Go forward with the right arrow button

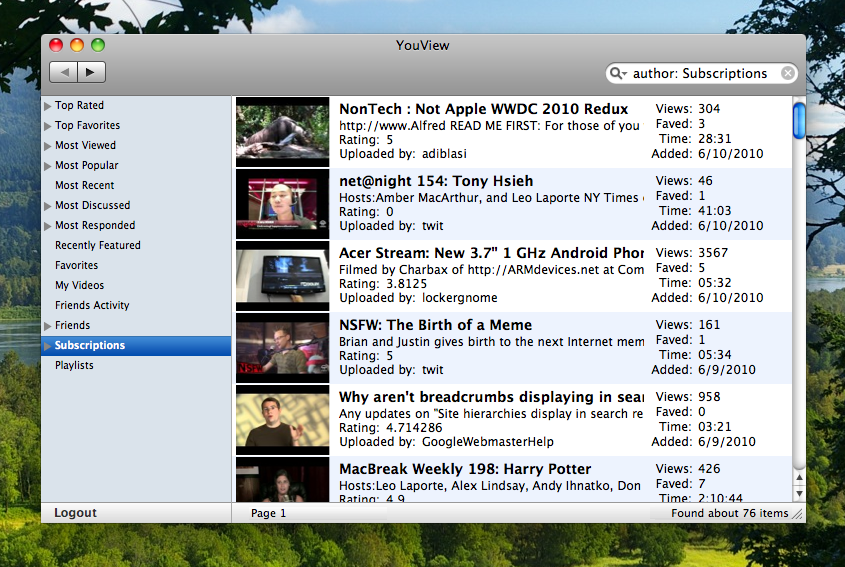91,72
